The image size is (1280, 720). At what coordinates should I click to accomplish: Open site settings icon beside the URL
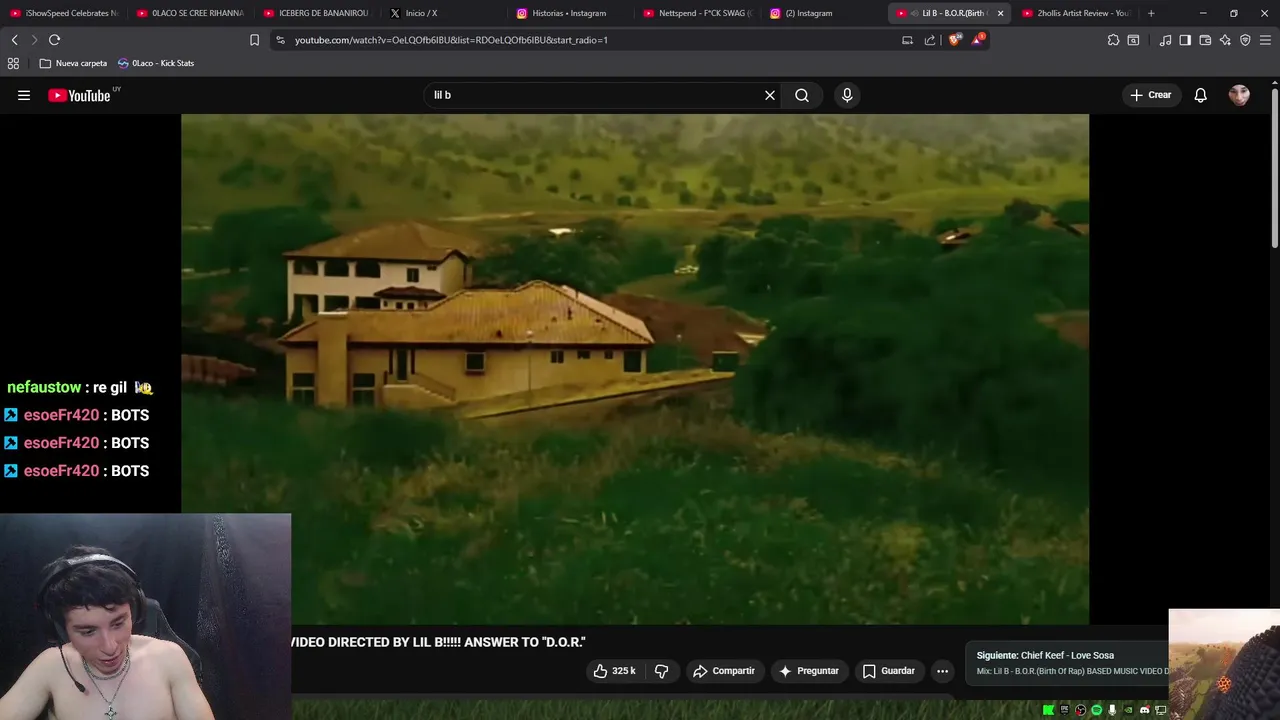click(280, 40)
